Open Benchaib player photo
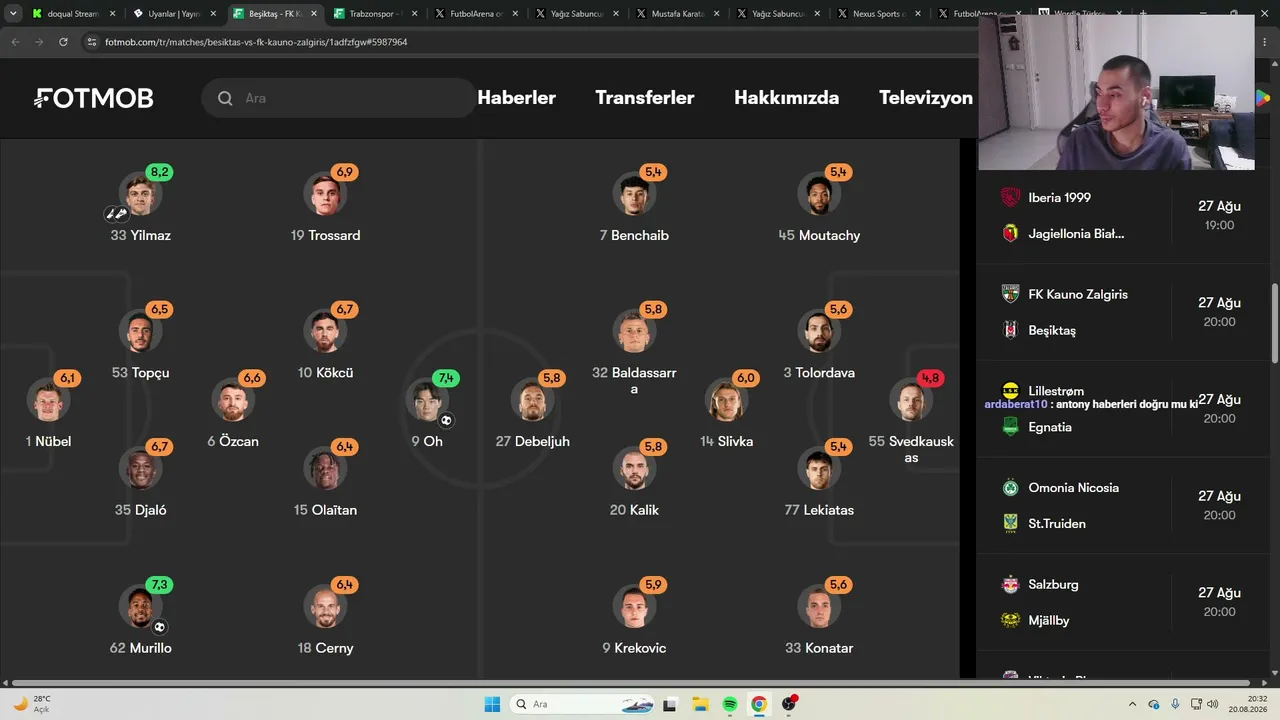 634,194
